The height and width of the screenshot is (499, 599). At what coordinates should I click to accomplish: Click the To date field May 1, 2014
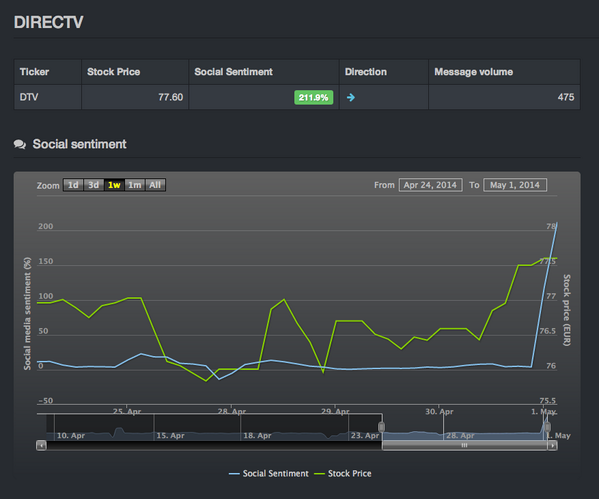tap(515, 185)
